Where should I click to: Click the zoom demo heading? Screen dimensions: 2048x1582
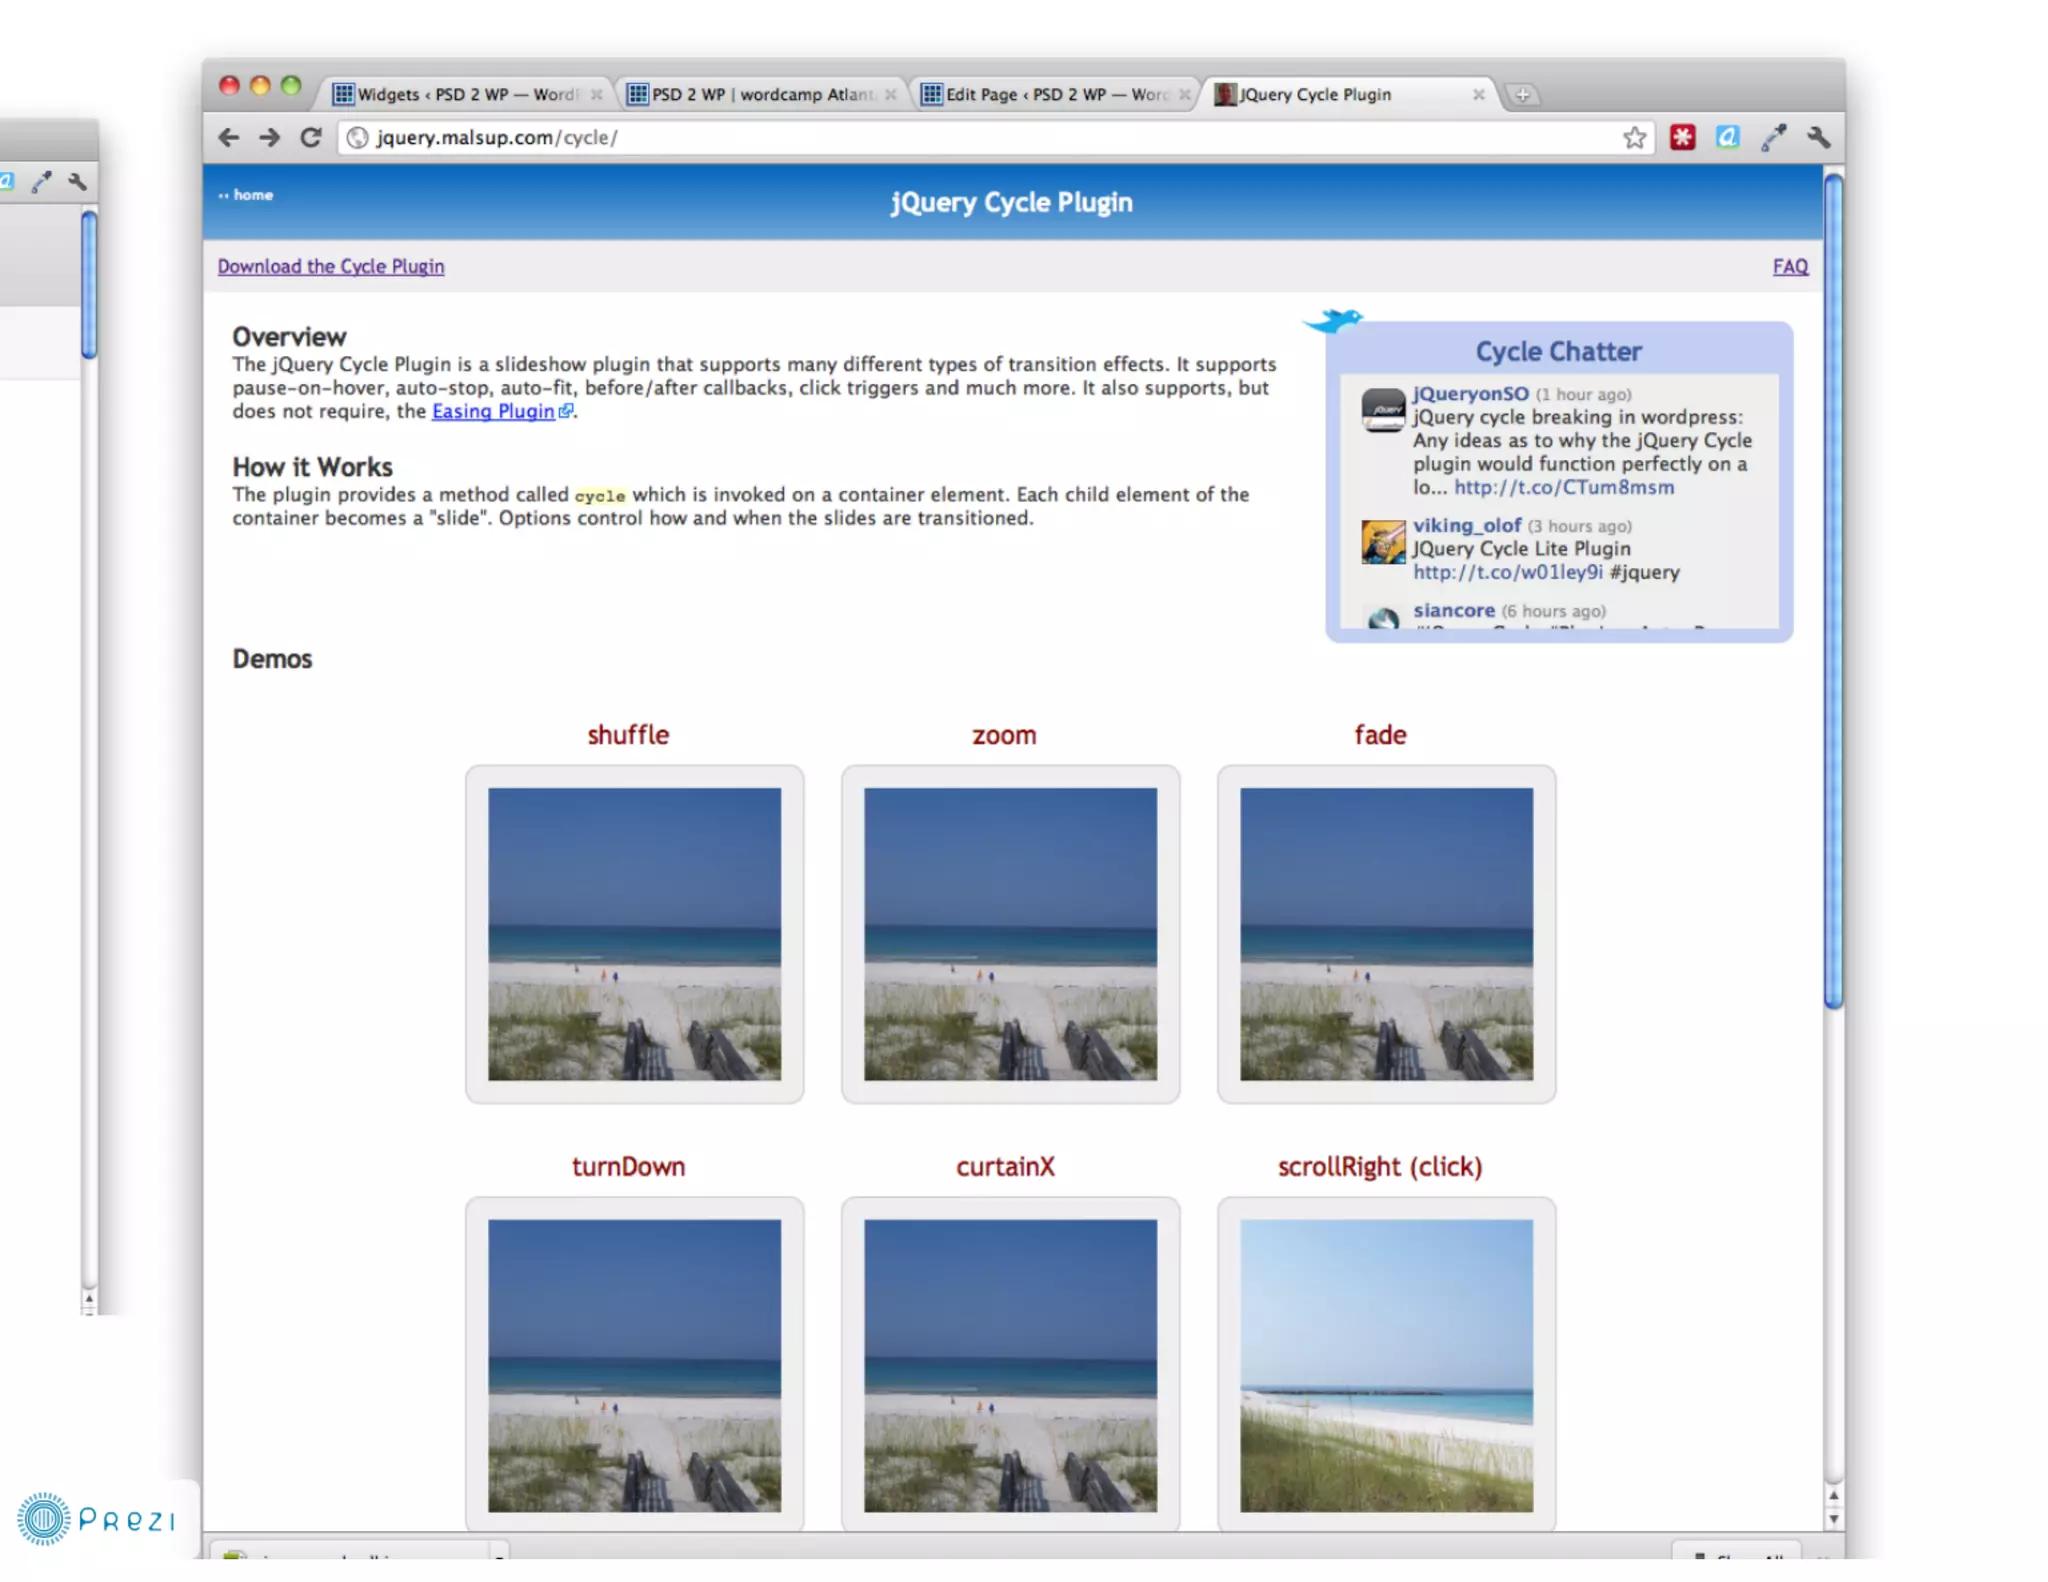click(x=1004, y=736)
